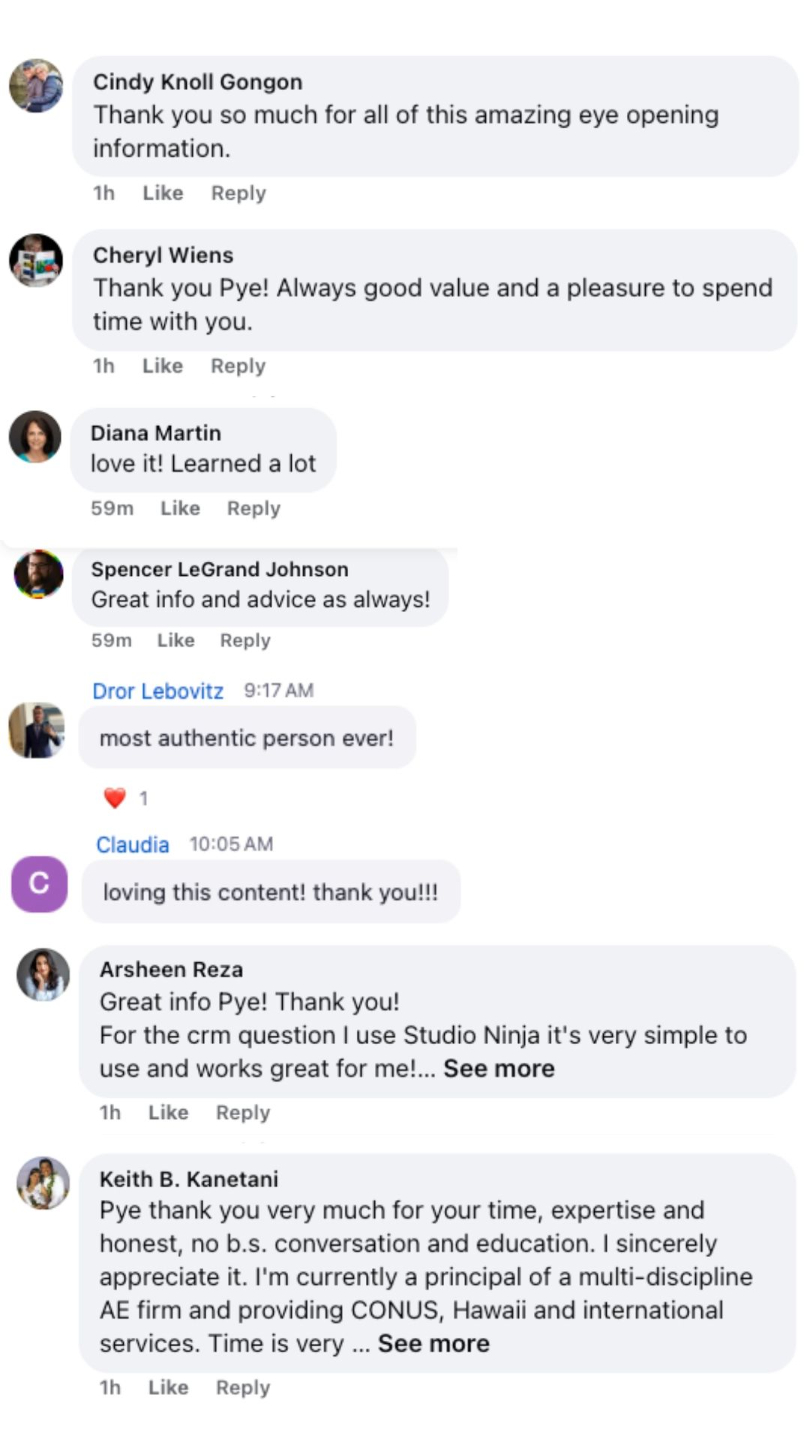Like Cindy Knoll Gongon's comment
810x1440 pixels.
coord(163,193)
